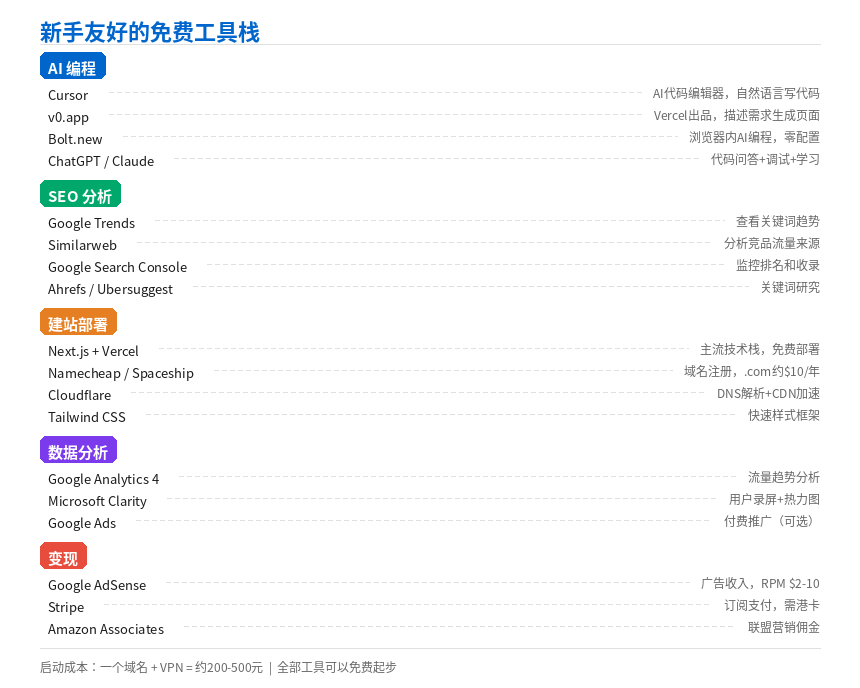Click description Vercel出品，描述需求生成页面

point(737,116)
